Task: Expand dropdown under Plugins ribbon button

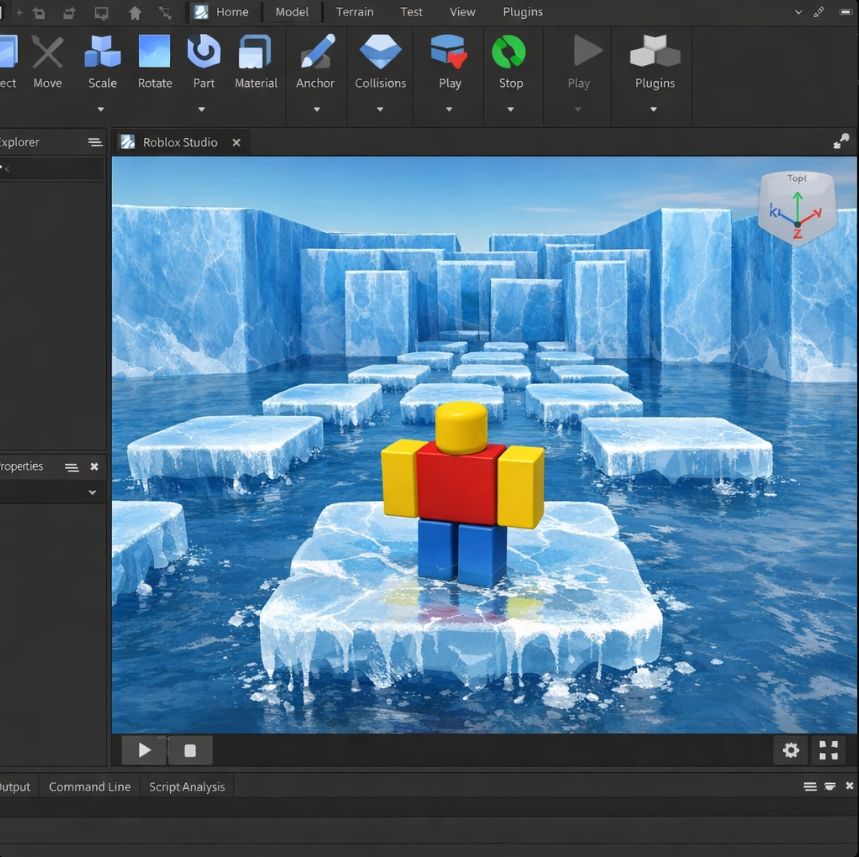Action: pyautogui.click(x=654, y=110)
